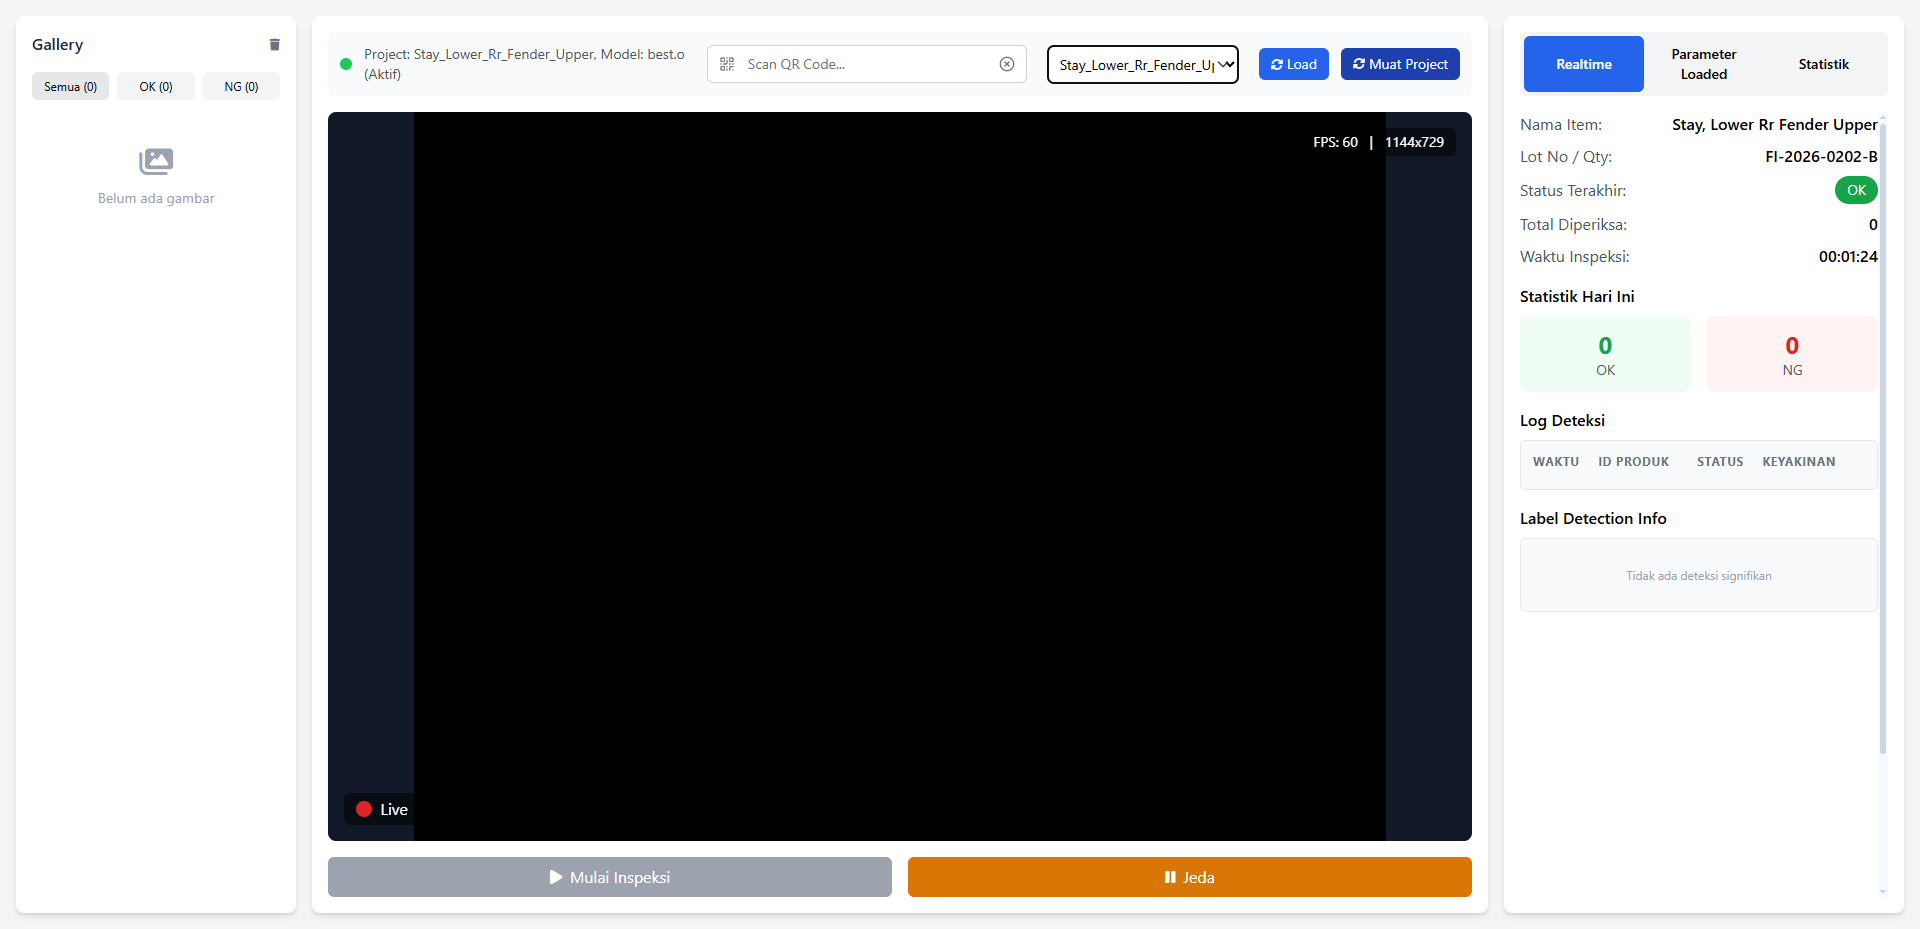
Task: Click the Total Diperiksa value 0
Action: pyautogui.click(x=1873, y=225)
